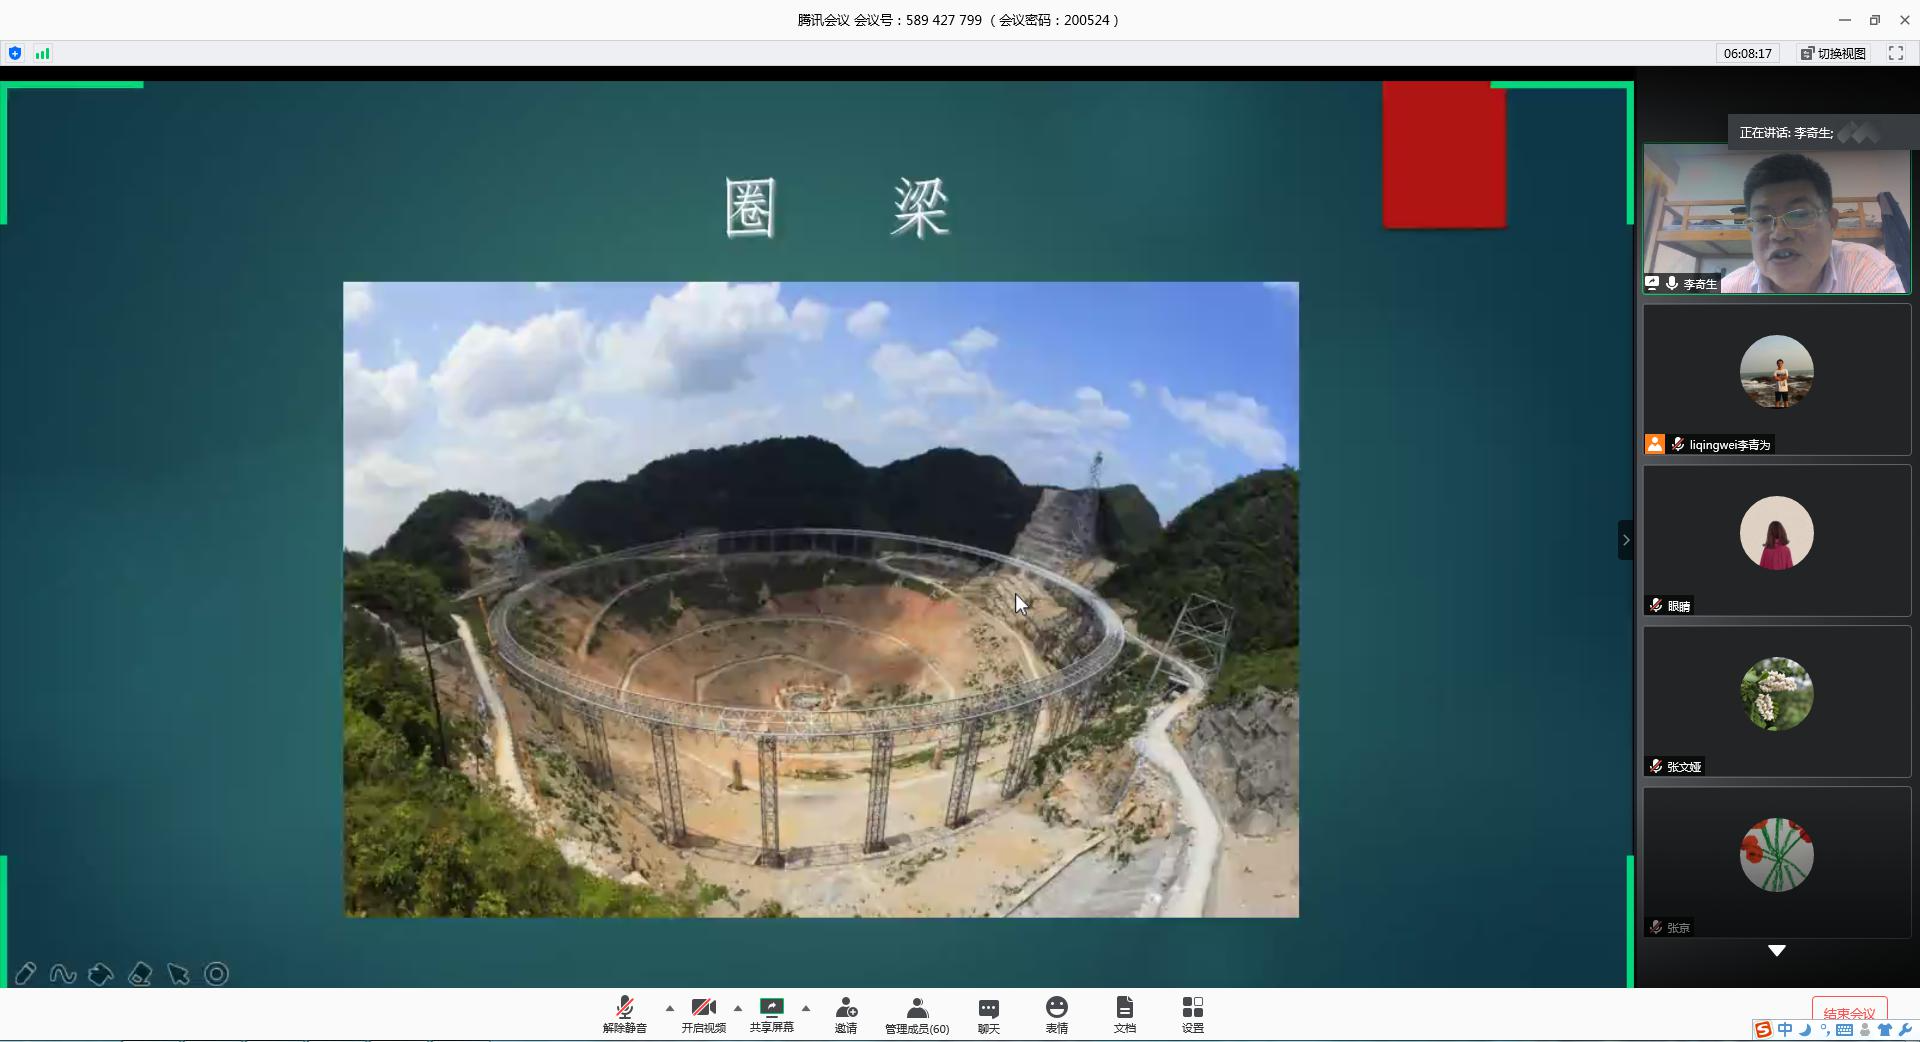
Task: Select the pencil annotation tool
Action: (x=25, y=974)
